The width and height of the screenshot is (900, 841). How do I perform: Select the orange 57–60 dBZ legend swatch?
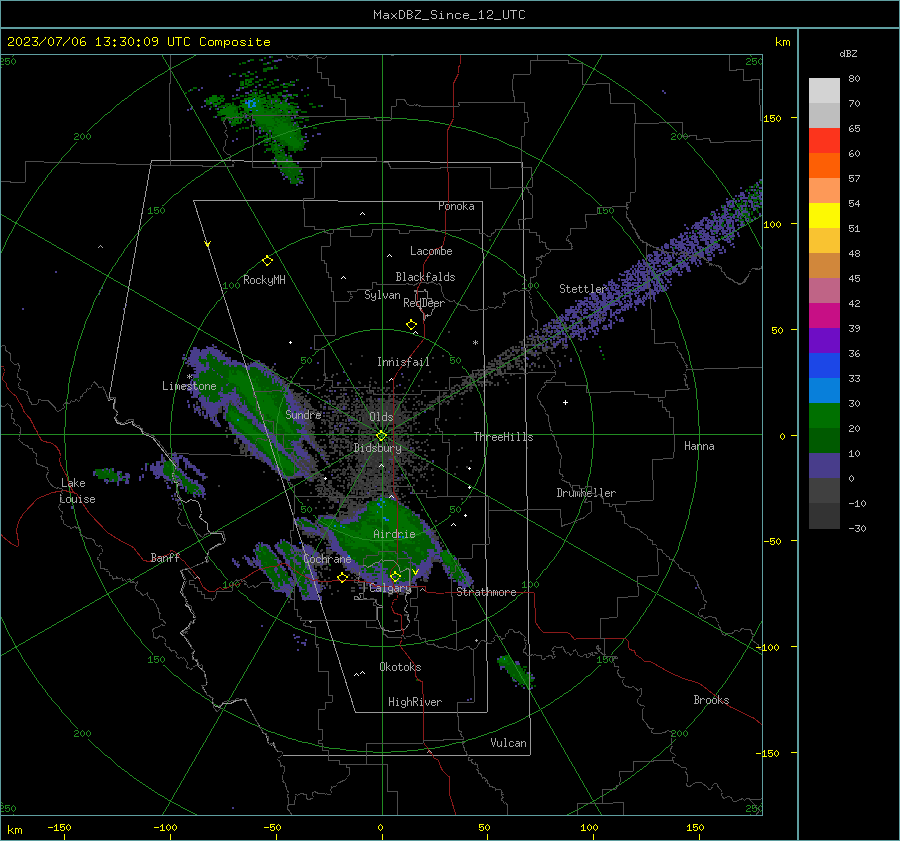(x=824, y=165)
